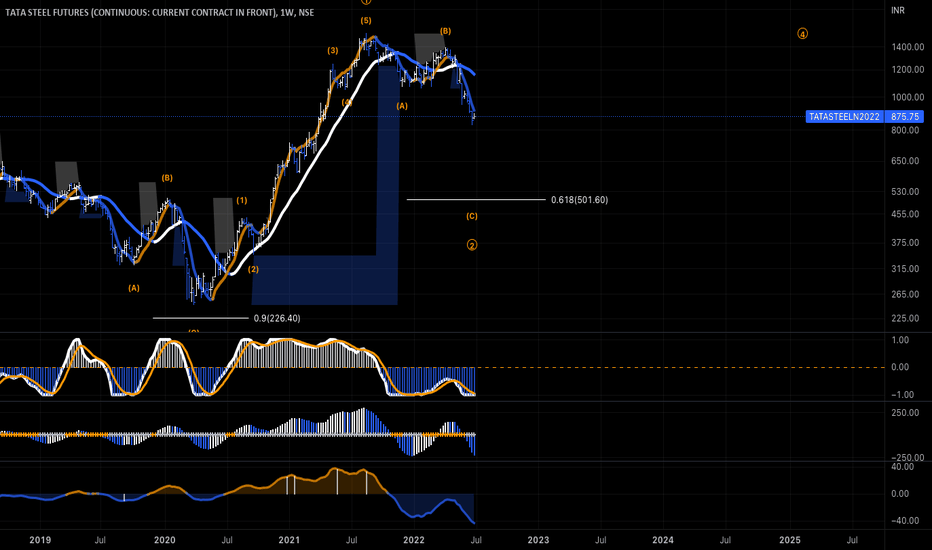This screenshot has height=550, width=932.
Task: Click the orange dashed zero line
Action: (x=681, y=367)
